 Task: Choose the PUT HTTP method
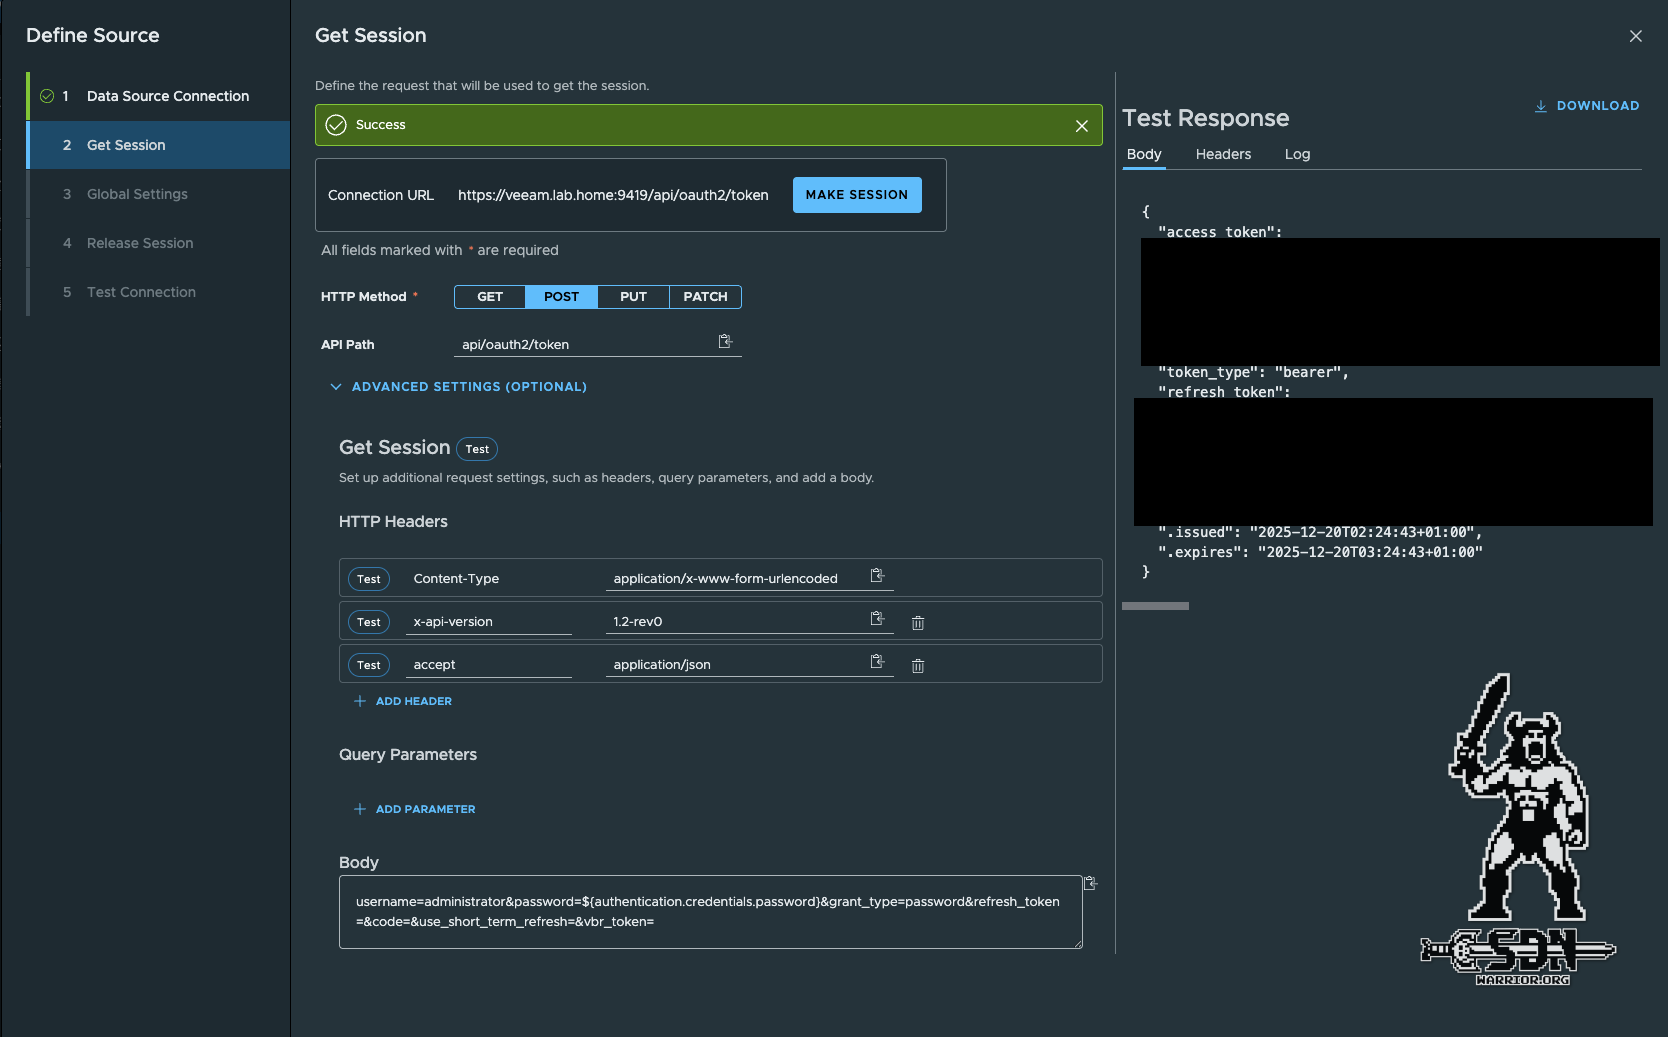pos(633,297)
